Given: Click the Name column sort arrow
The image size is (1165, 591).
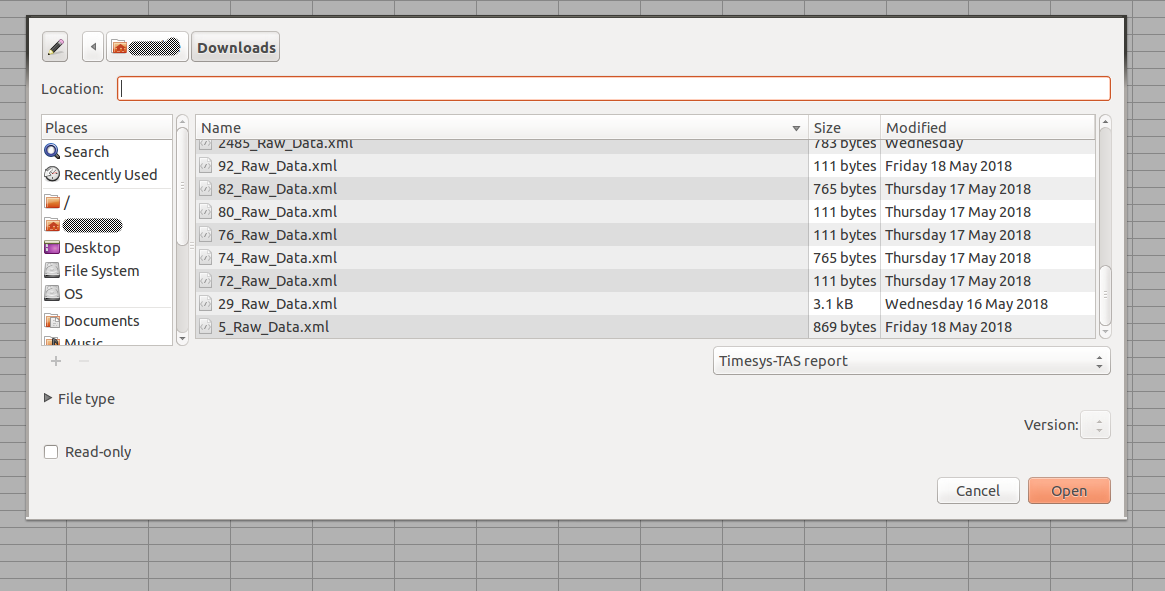Looking at the screenshot, I should 796,129.
